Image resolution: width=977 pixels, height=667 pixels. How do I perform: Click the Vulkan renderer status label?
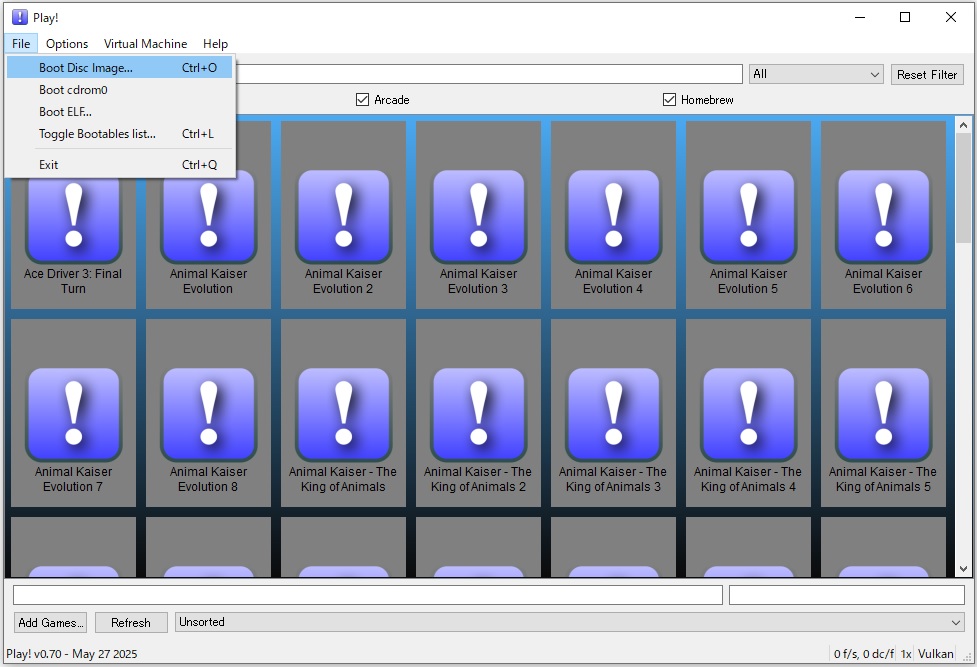click(935, 653)
